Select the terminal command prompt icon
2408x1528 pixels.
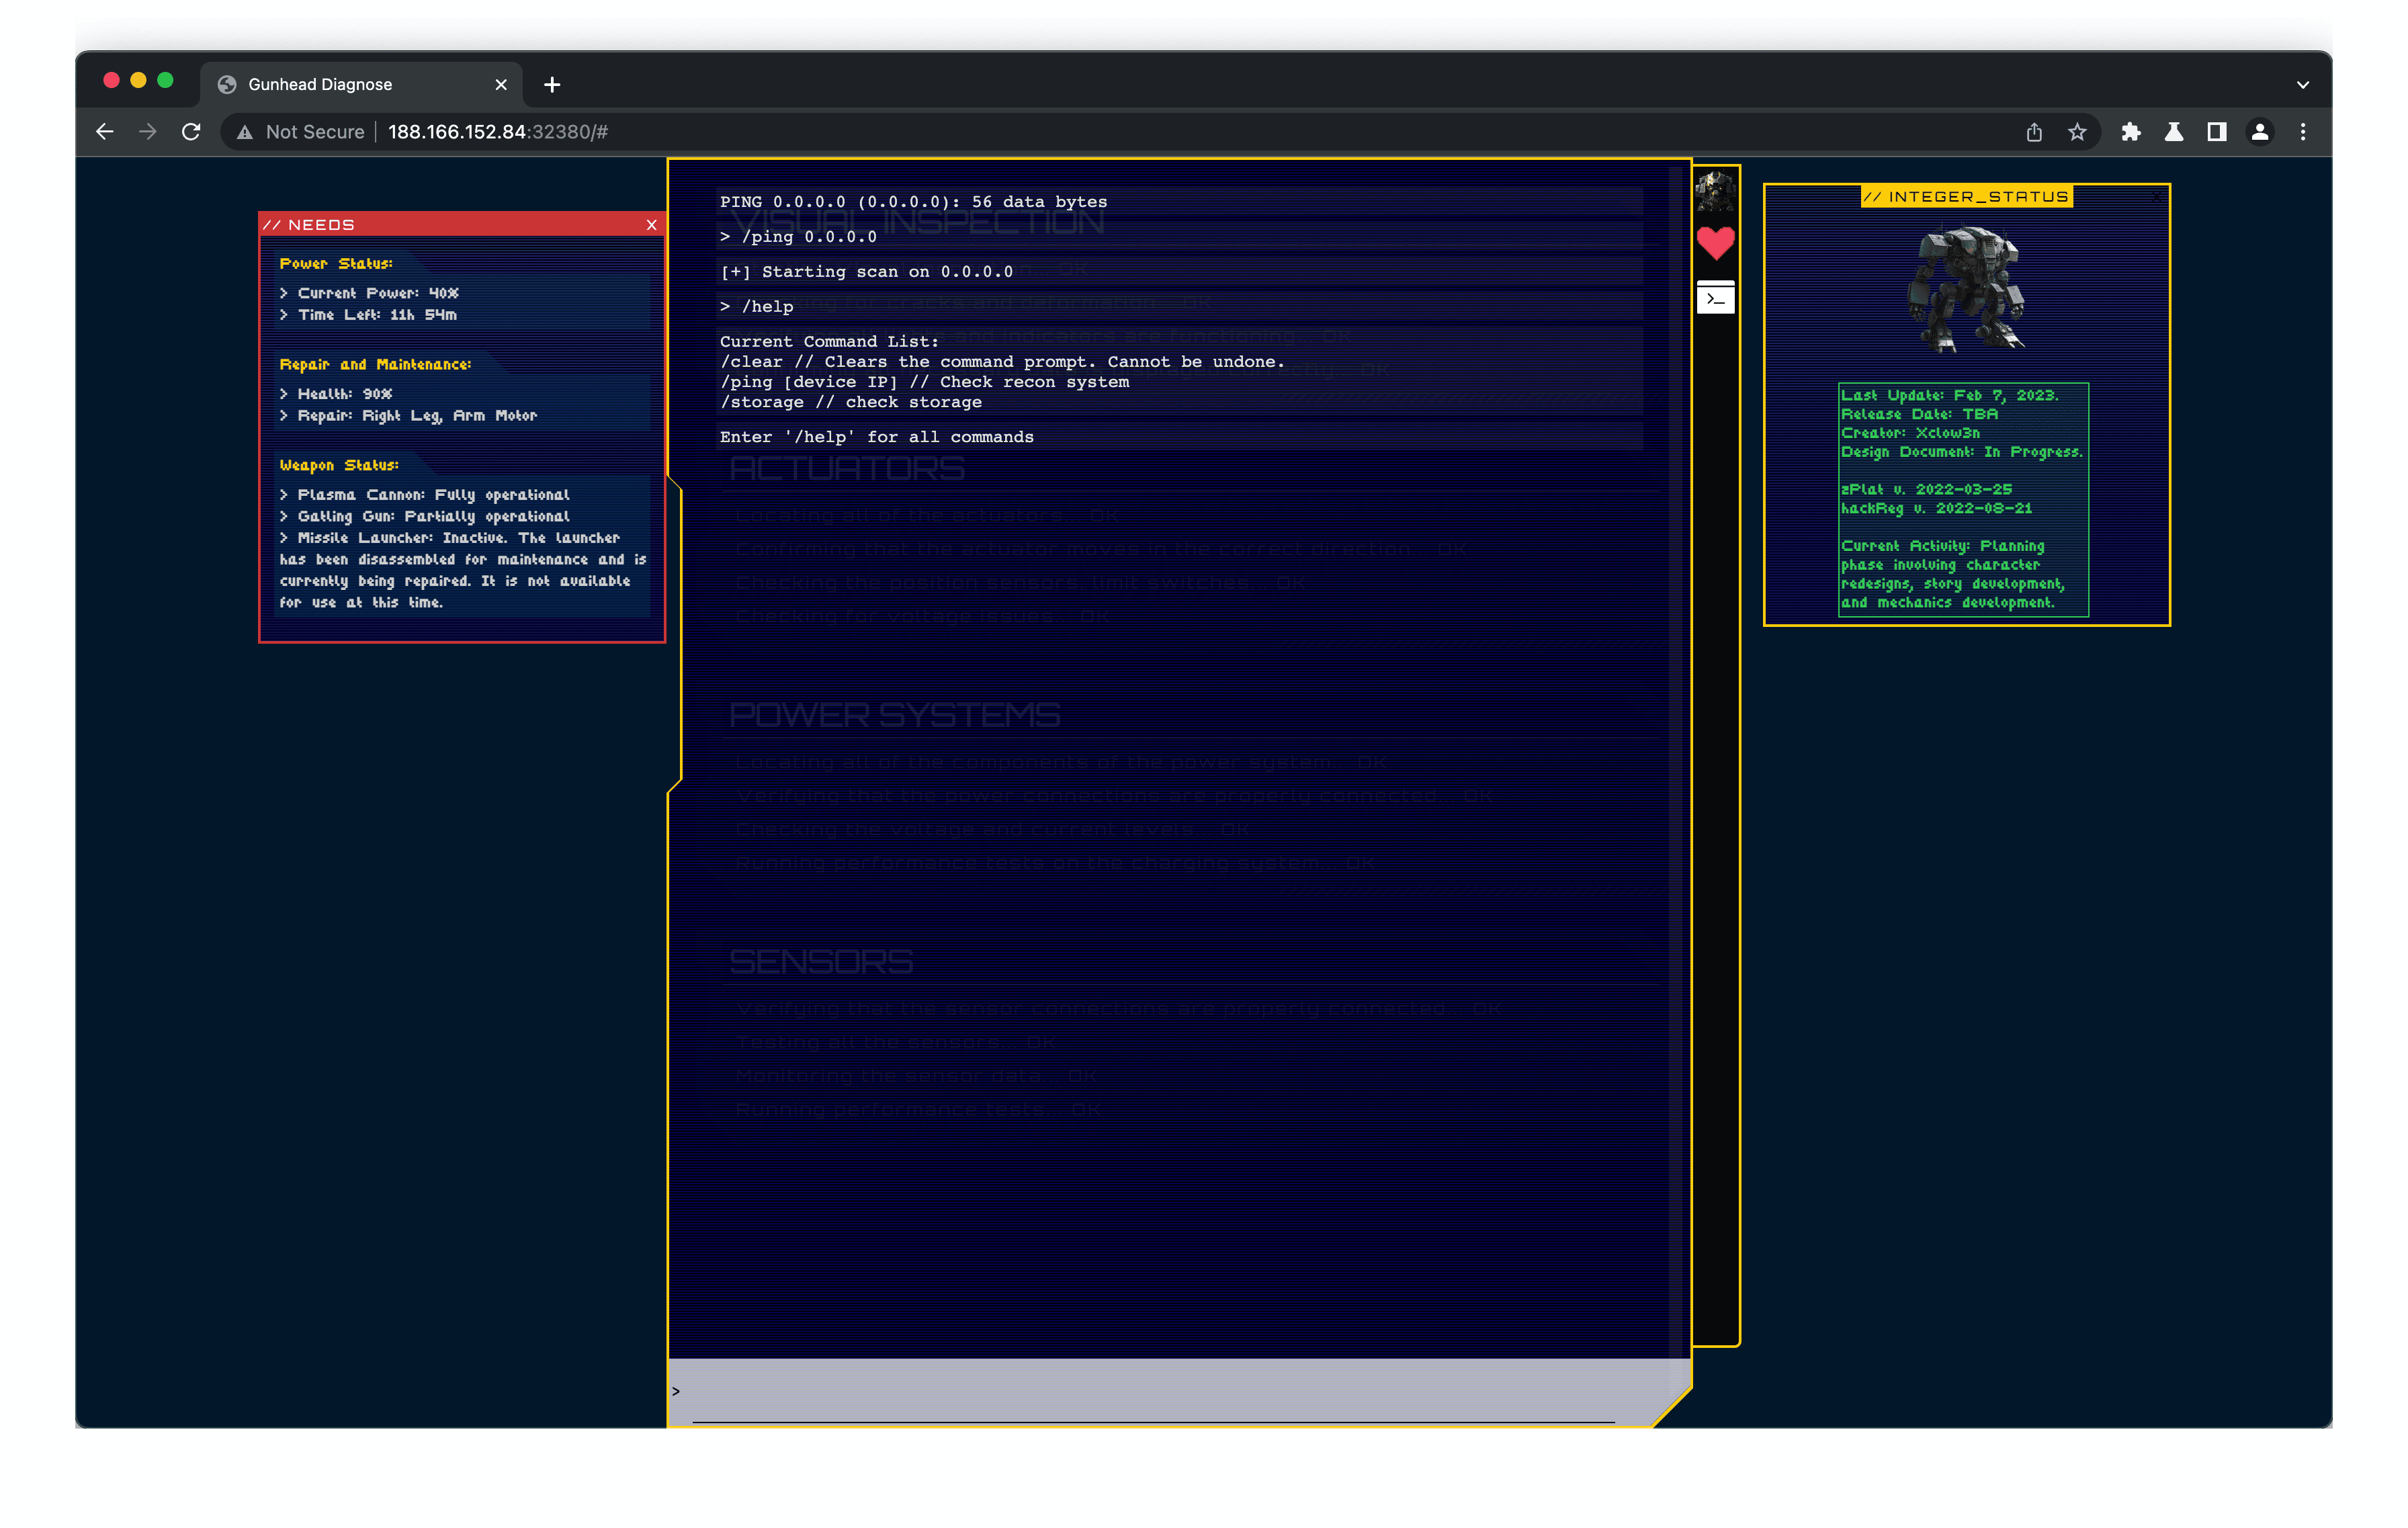(1715, 298)
